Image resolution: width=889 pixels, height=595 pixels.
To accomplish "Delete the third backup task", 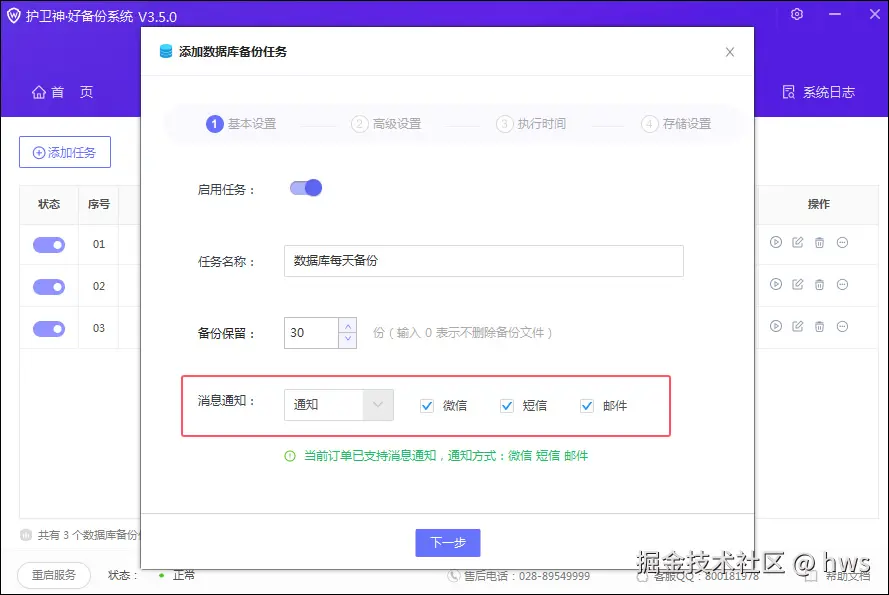I will [x=819, y=326].
